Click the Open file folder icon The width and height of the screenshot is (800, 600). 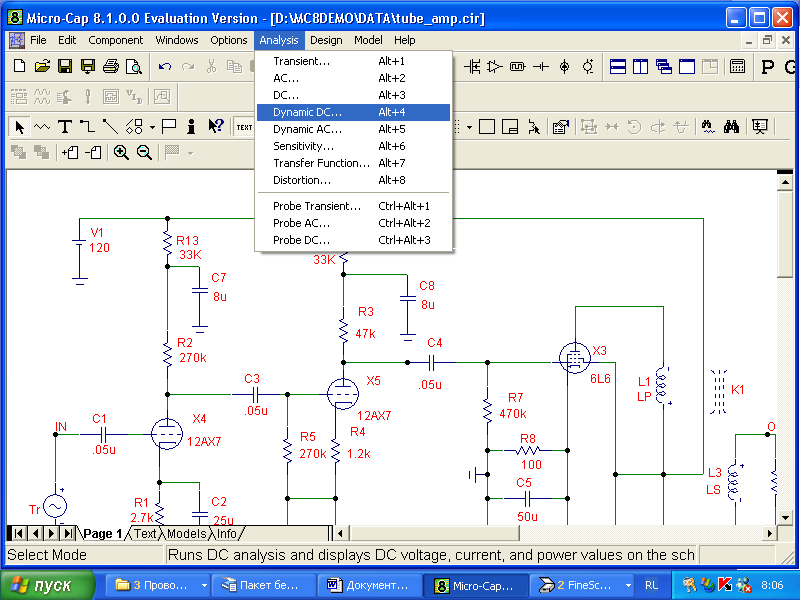[41, 67]
